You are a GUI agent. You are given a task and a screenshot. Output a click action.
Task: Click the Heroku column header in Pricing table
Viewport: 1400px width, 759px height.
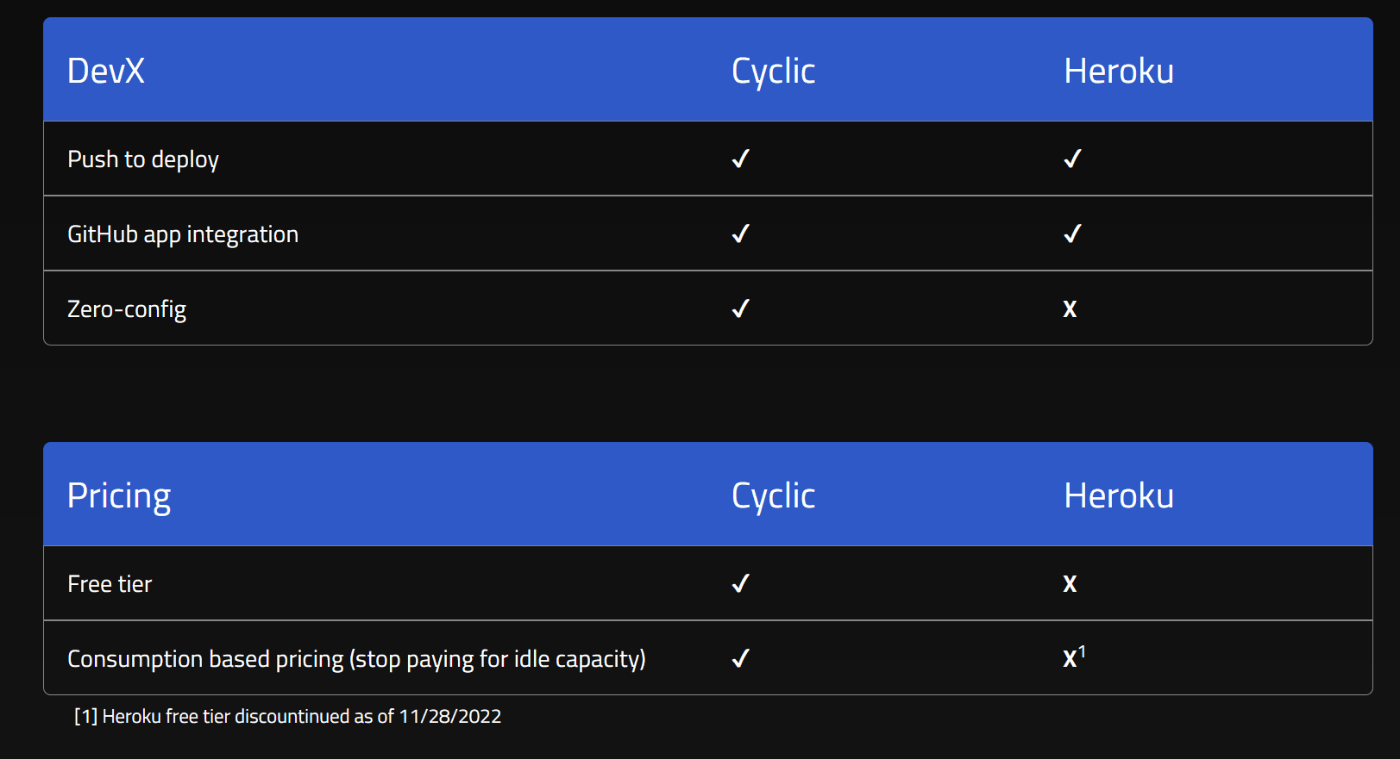1119,496
